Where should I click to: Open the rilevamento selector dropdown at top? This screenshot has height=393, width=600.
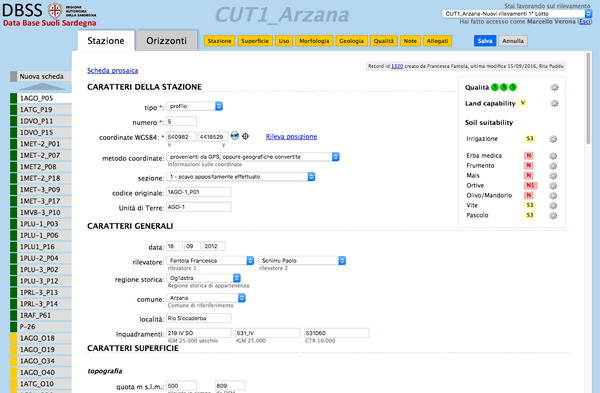517,14
